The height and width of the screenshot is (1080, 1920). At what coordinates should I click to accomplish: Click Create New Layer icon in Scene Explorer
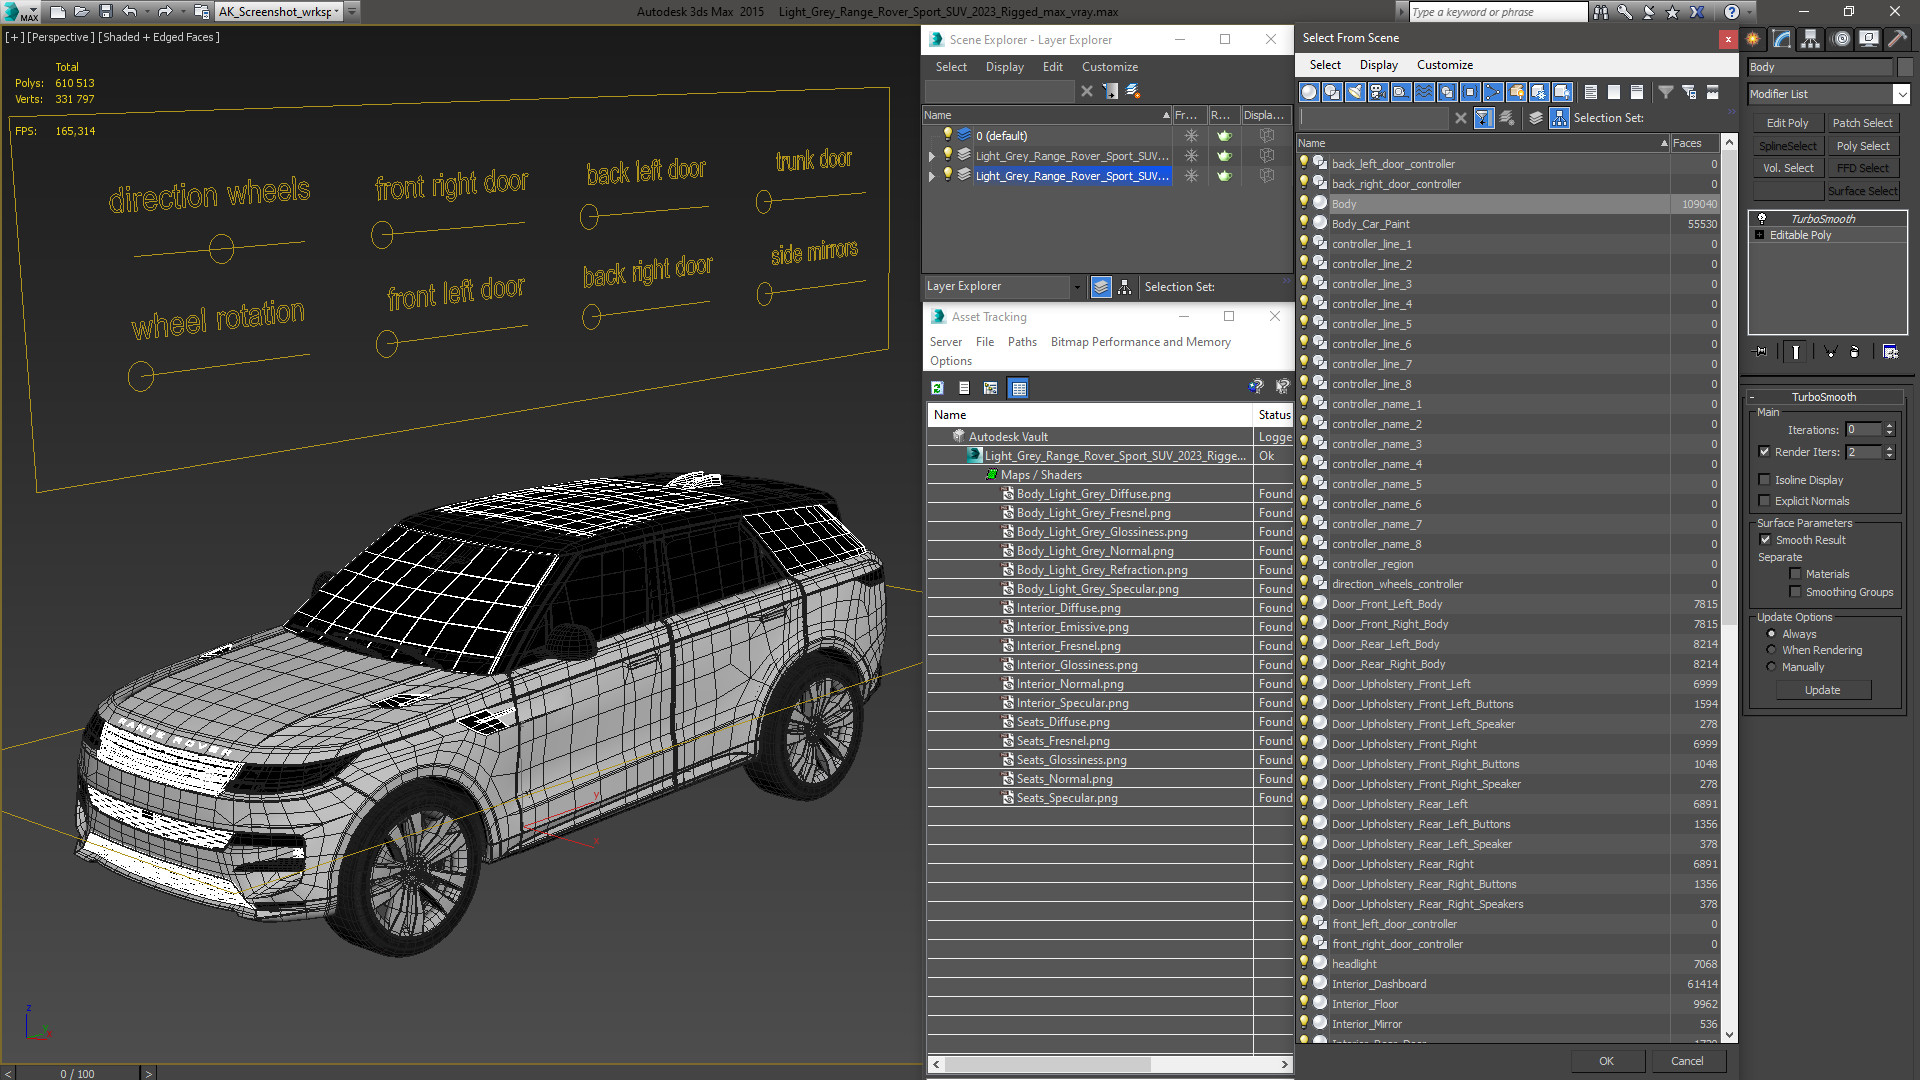click(x=1133, y=91)
